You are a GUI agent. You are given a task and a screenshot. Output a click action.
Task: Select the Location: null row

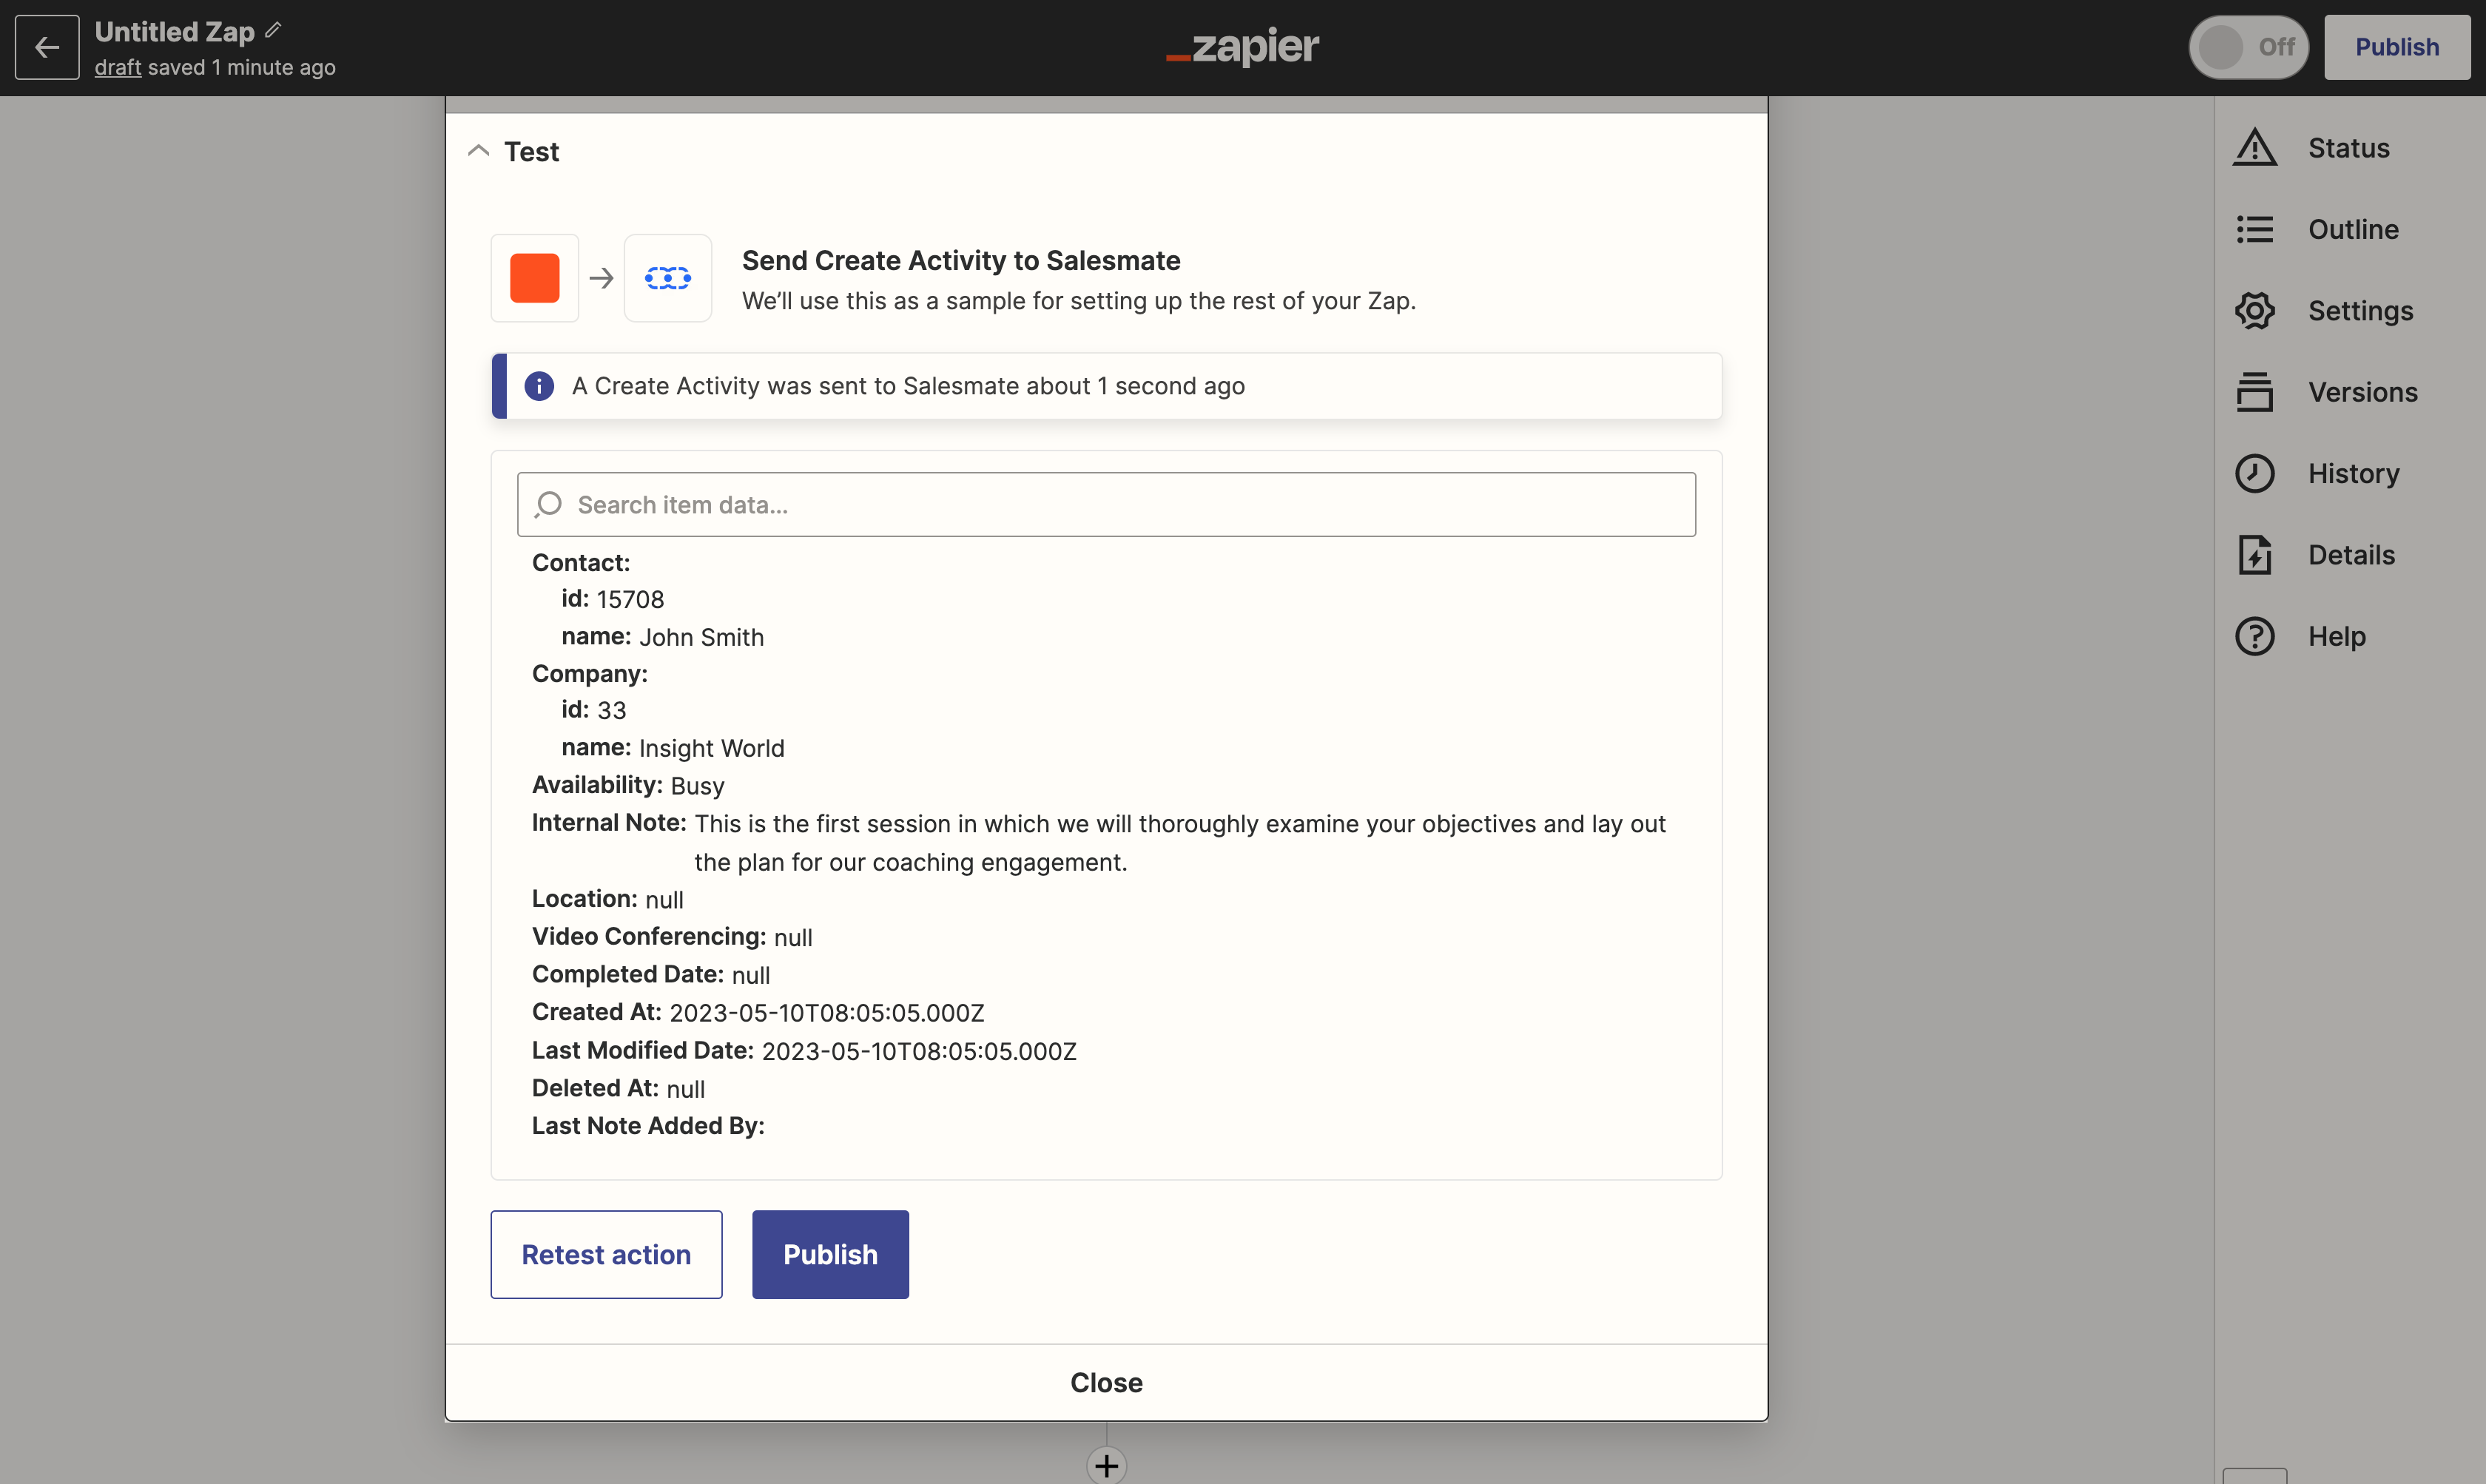point(607,899)
